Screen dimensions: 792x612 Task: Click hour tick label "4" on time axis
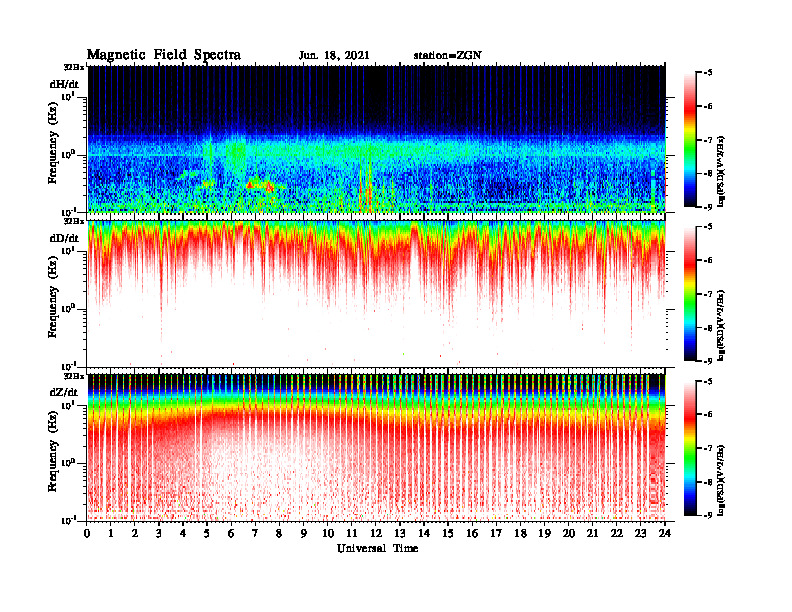(x=183, y=534)
